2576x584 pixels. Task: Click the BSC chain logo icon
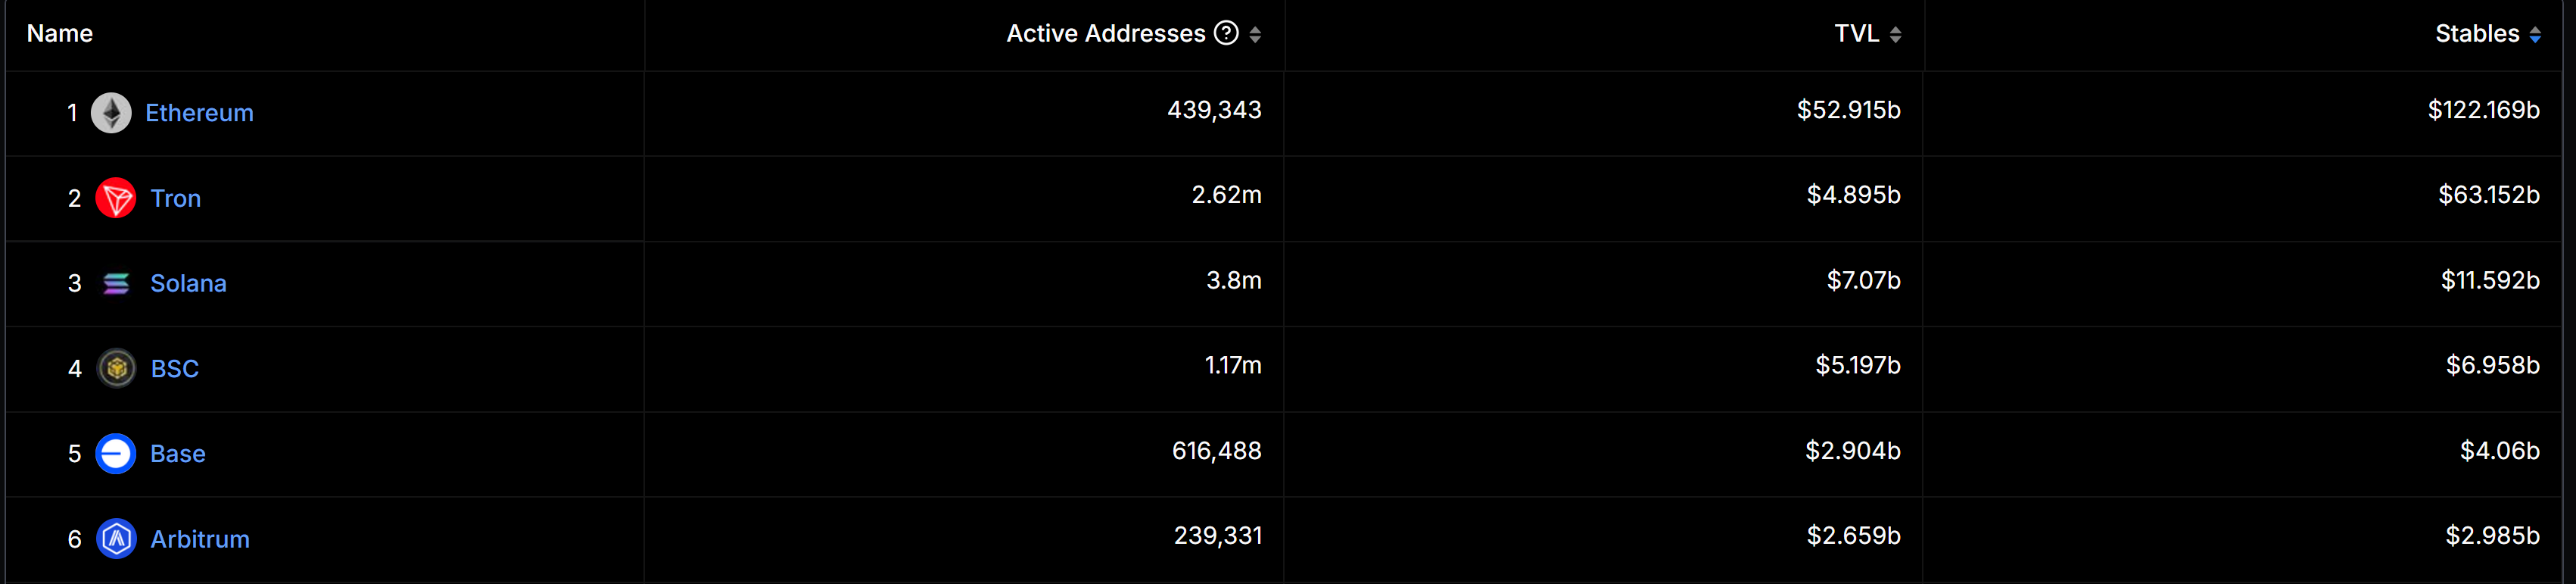coord(117,369)
